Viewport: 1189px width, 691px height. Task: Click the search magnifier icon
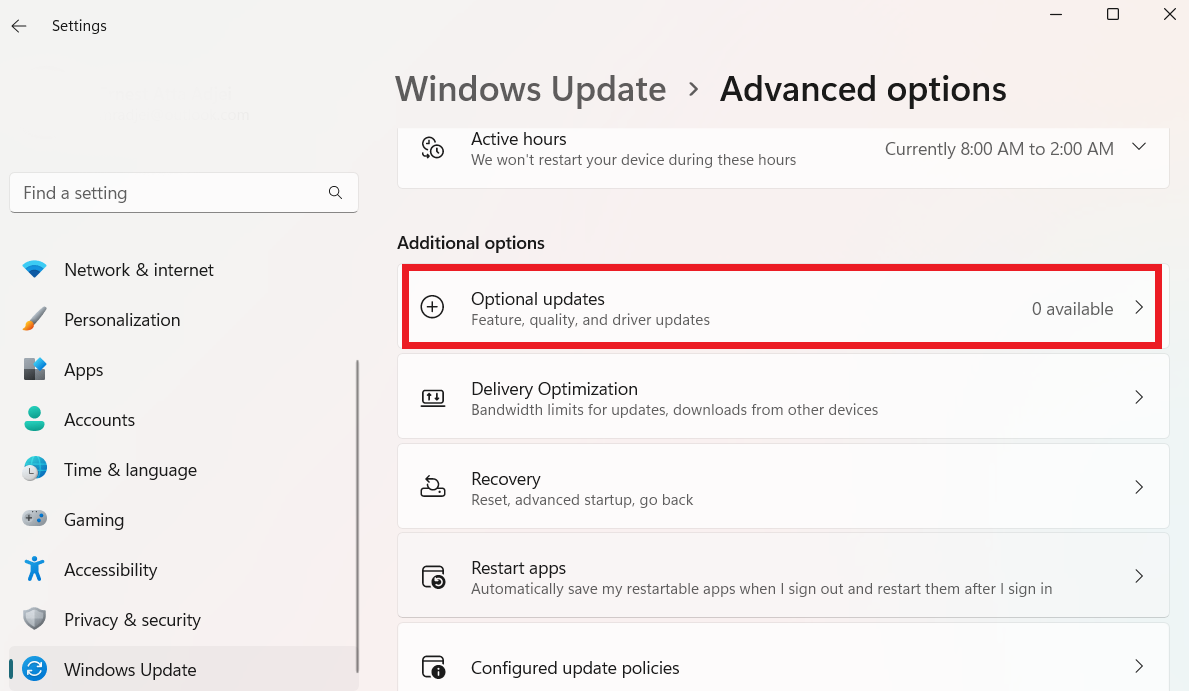(x=335, y=193)
